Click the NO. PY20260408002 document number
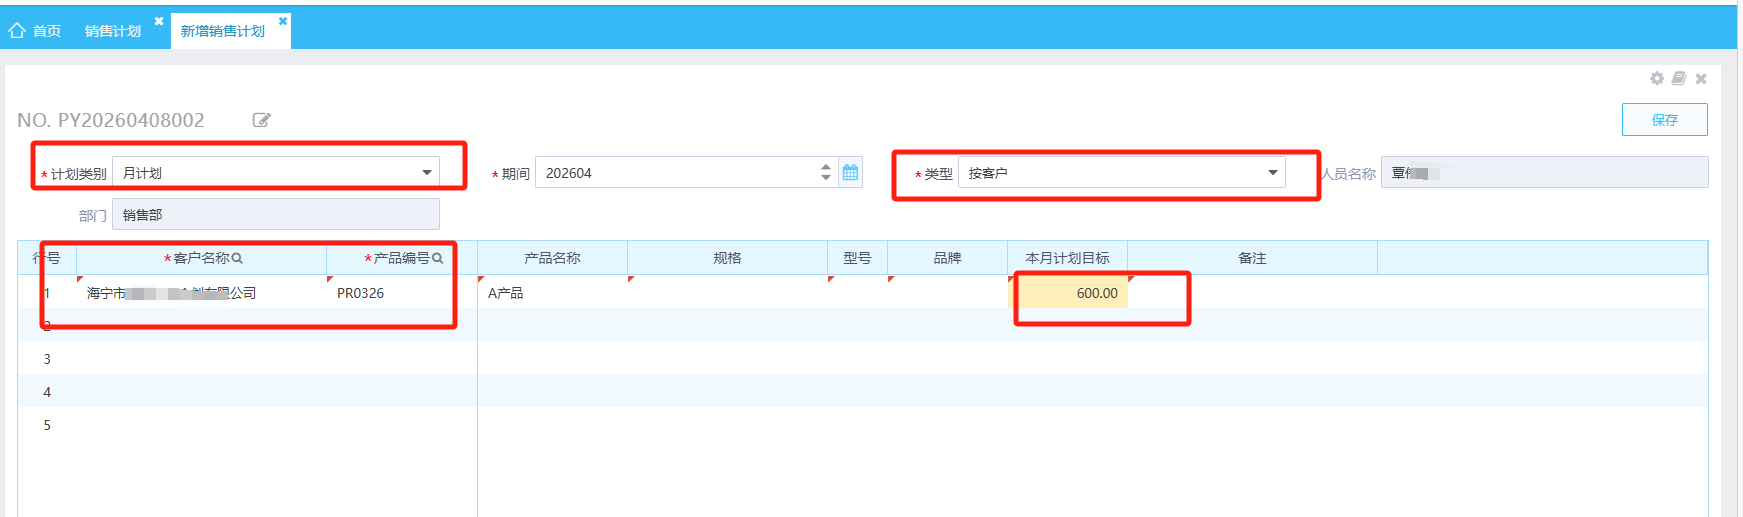The image size is (1743, 517). click(x=111, y=120)
